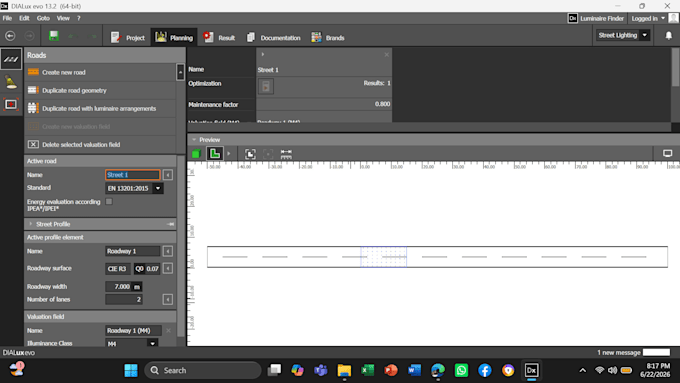The width and height of the screenshot is (680, 383).
Task: Collapse the Roads tool list with arrow
Action: (180, 72)
